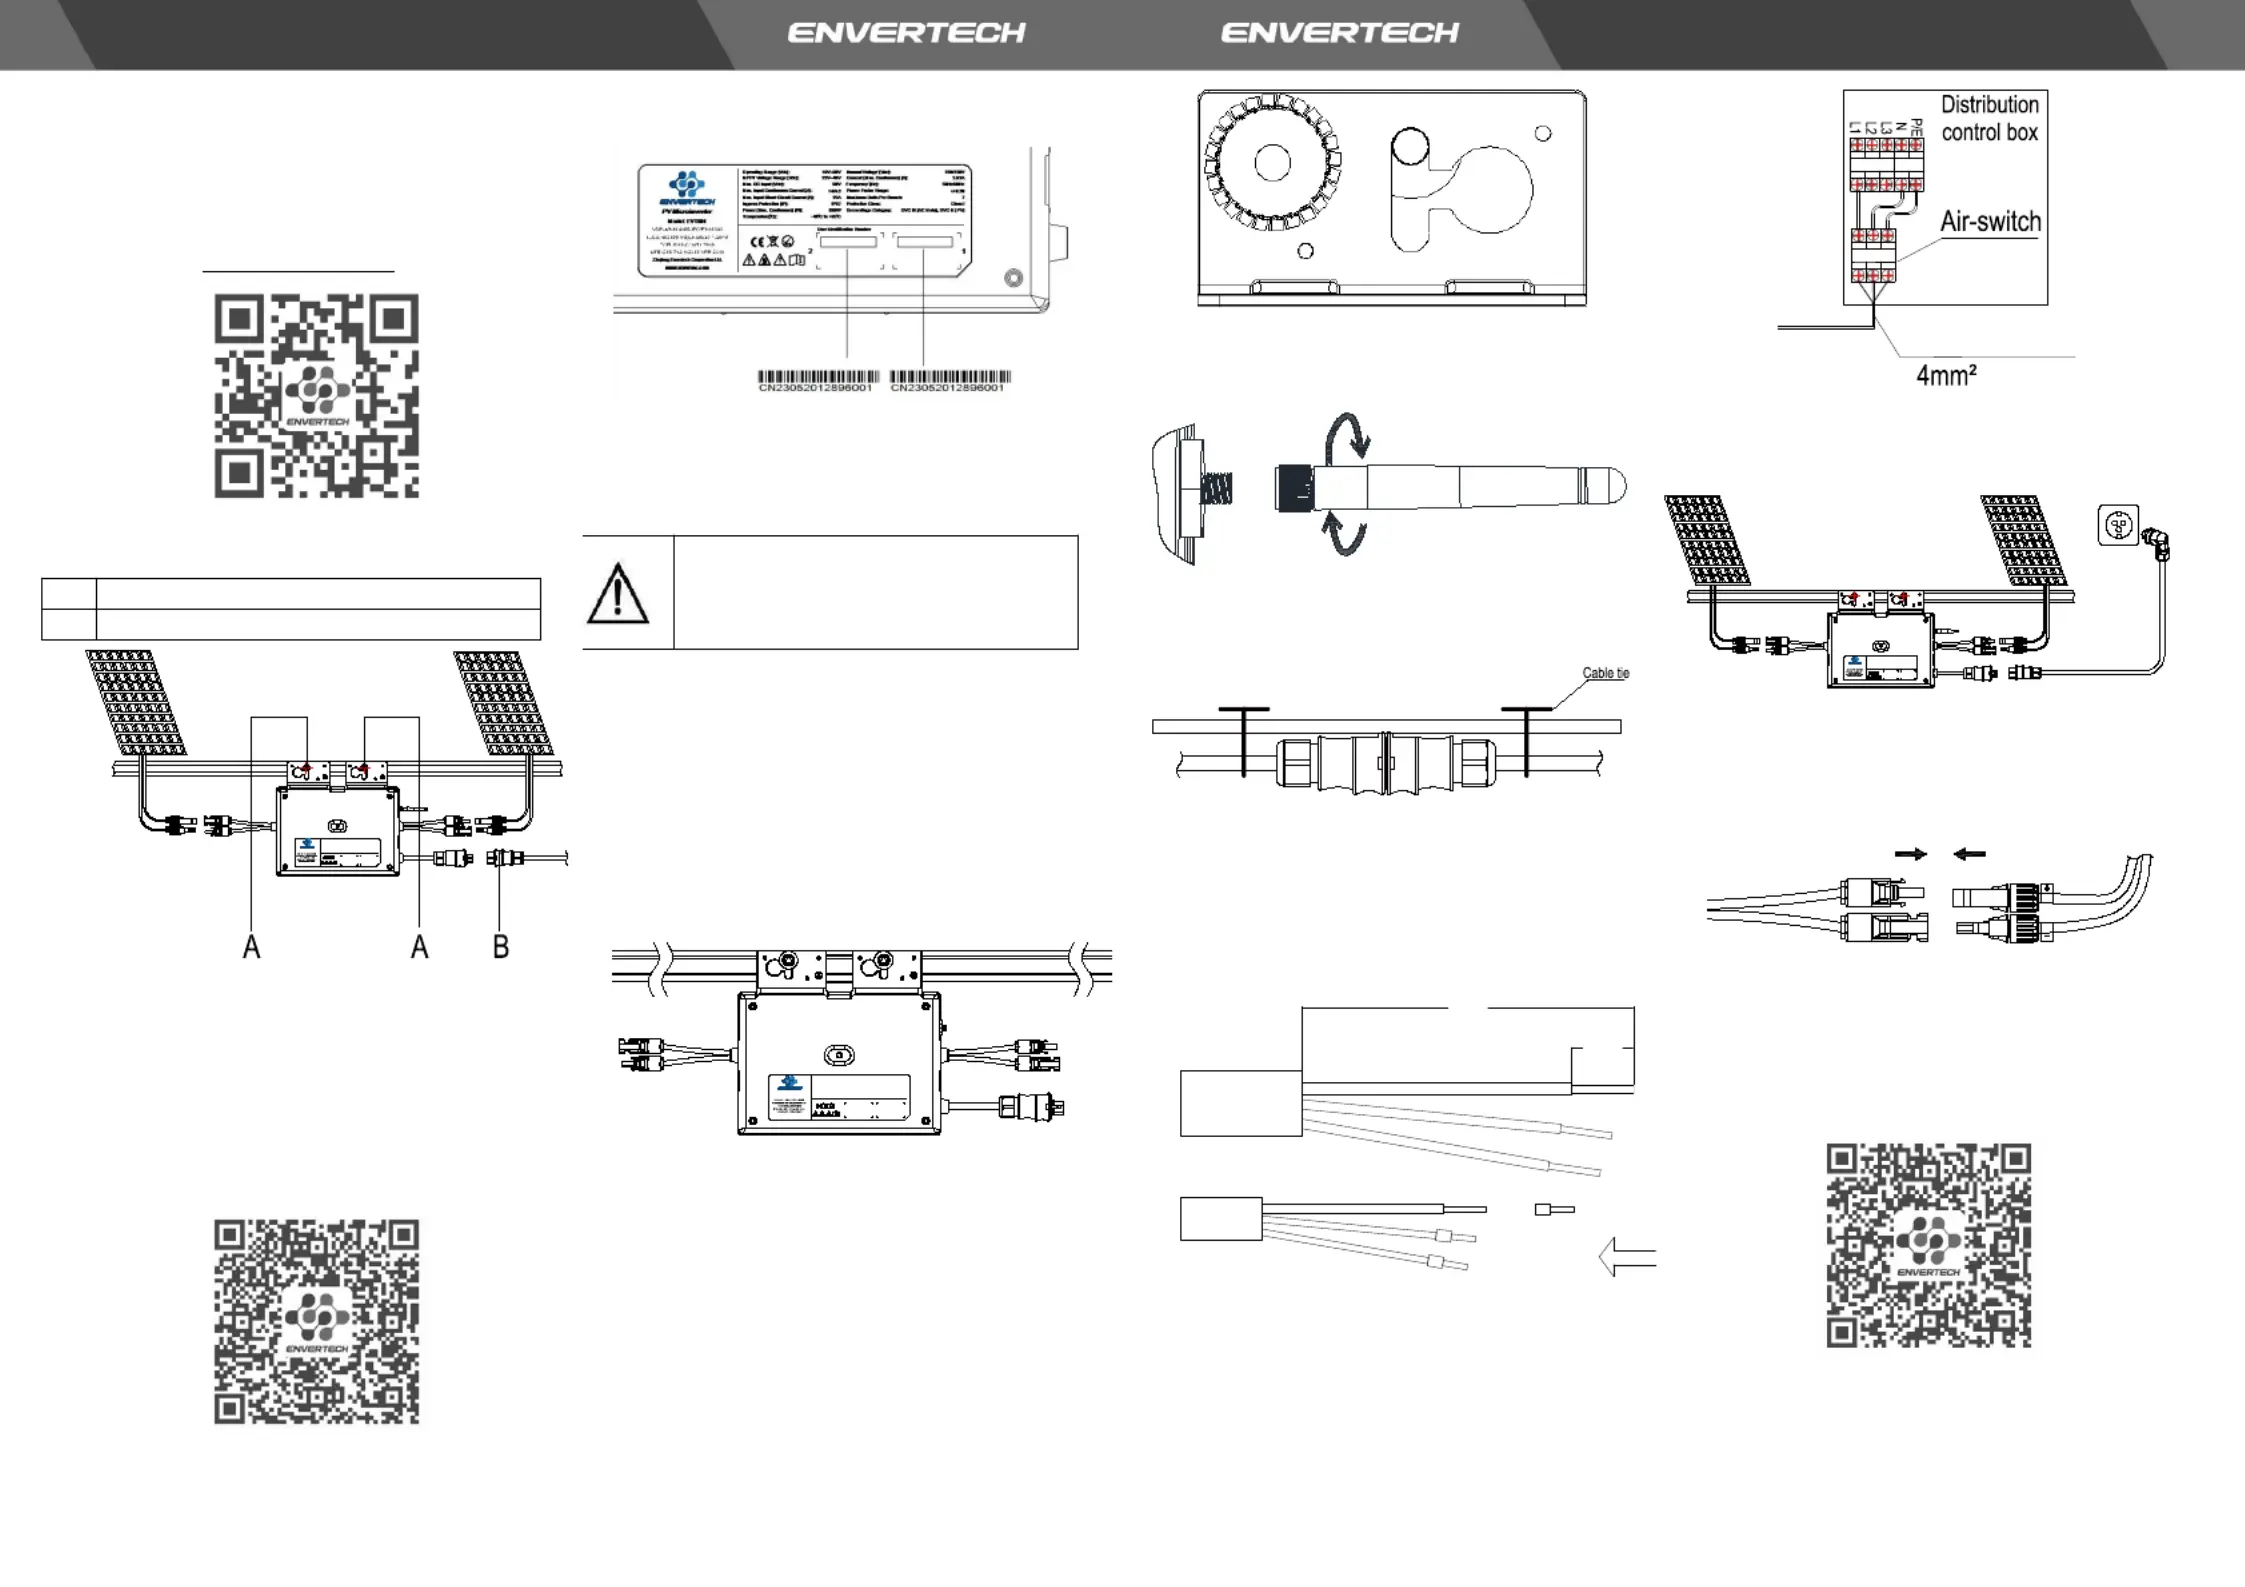Click the lower rotation arrow under the antenna
Screen dimensions: 2245x1587
1345,533
